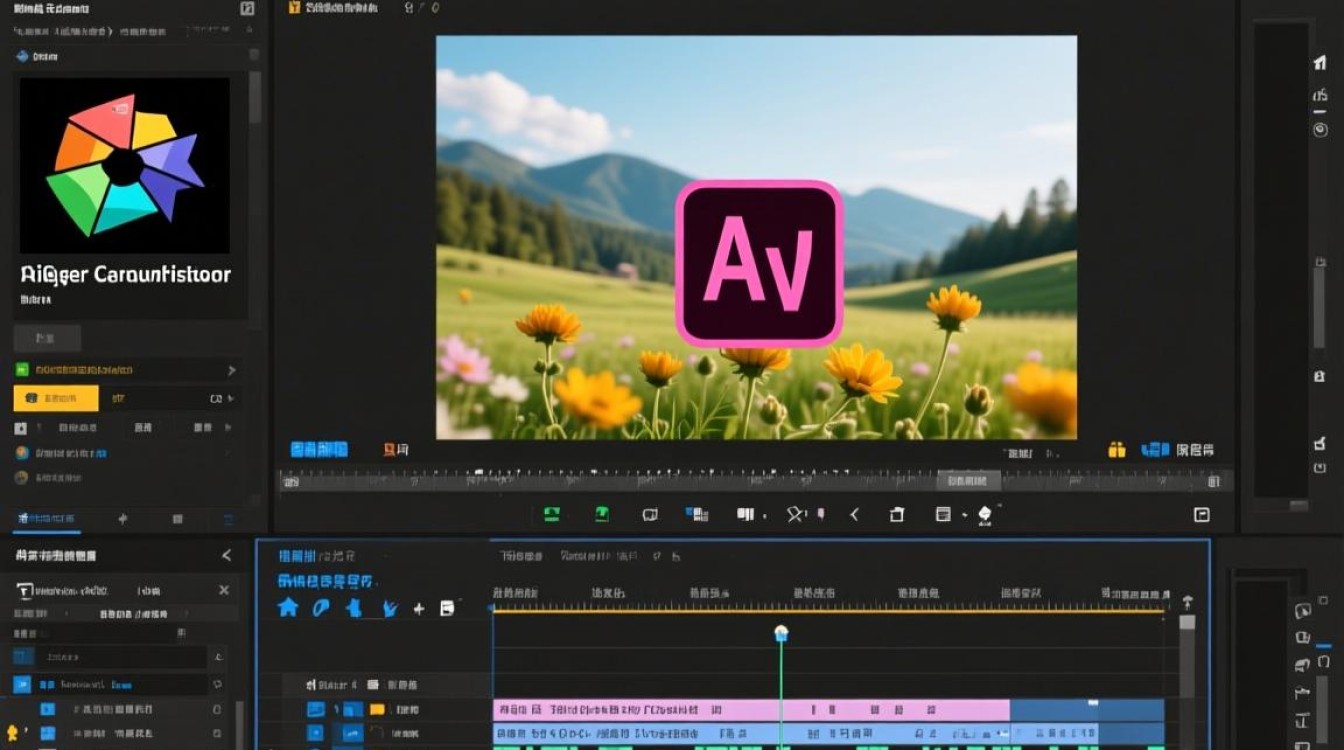Screen dimensions: 1344x750
Task: Expand the green icon row with its right chevron
Action: point(232,370)
